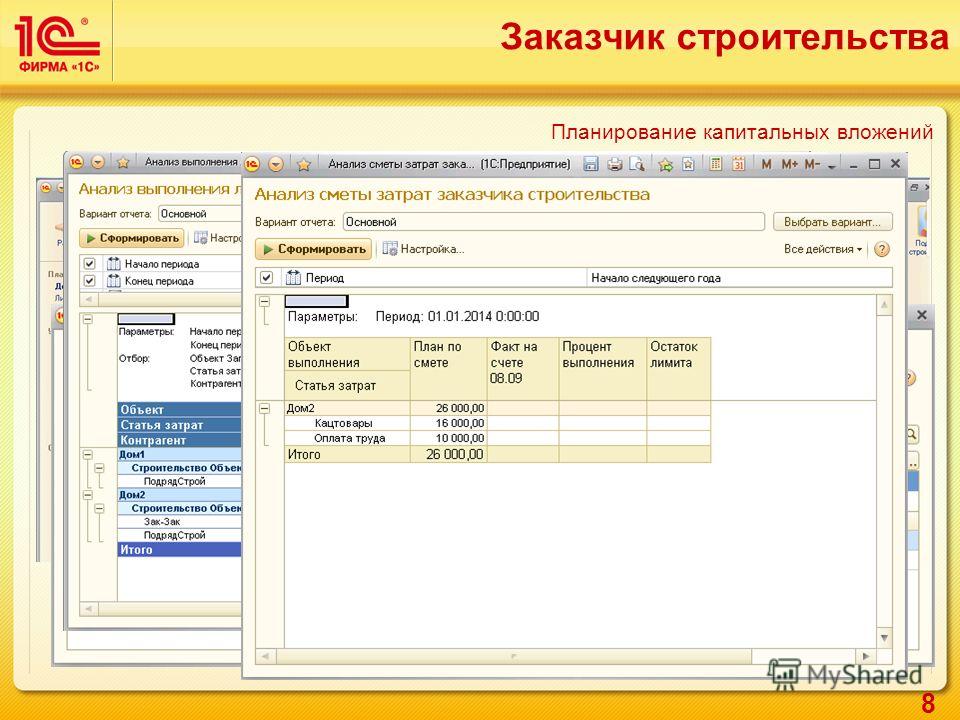
Task: Click the Save icon in the front window title bar
Action: (591, 164)
